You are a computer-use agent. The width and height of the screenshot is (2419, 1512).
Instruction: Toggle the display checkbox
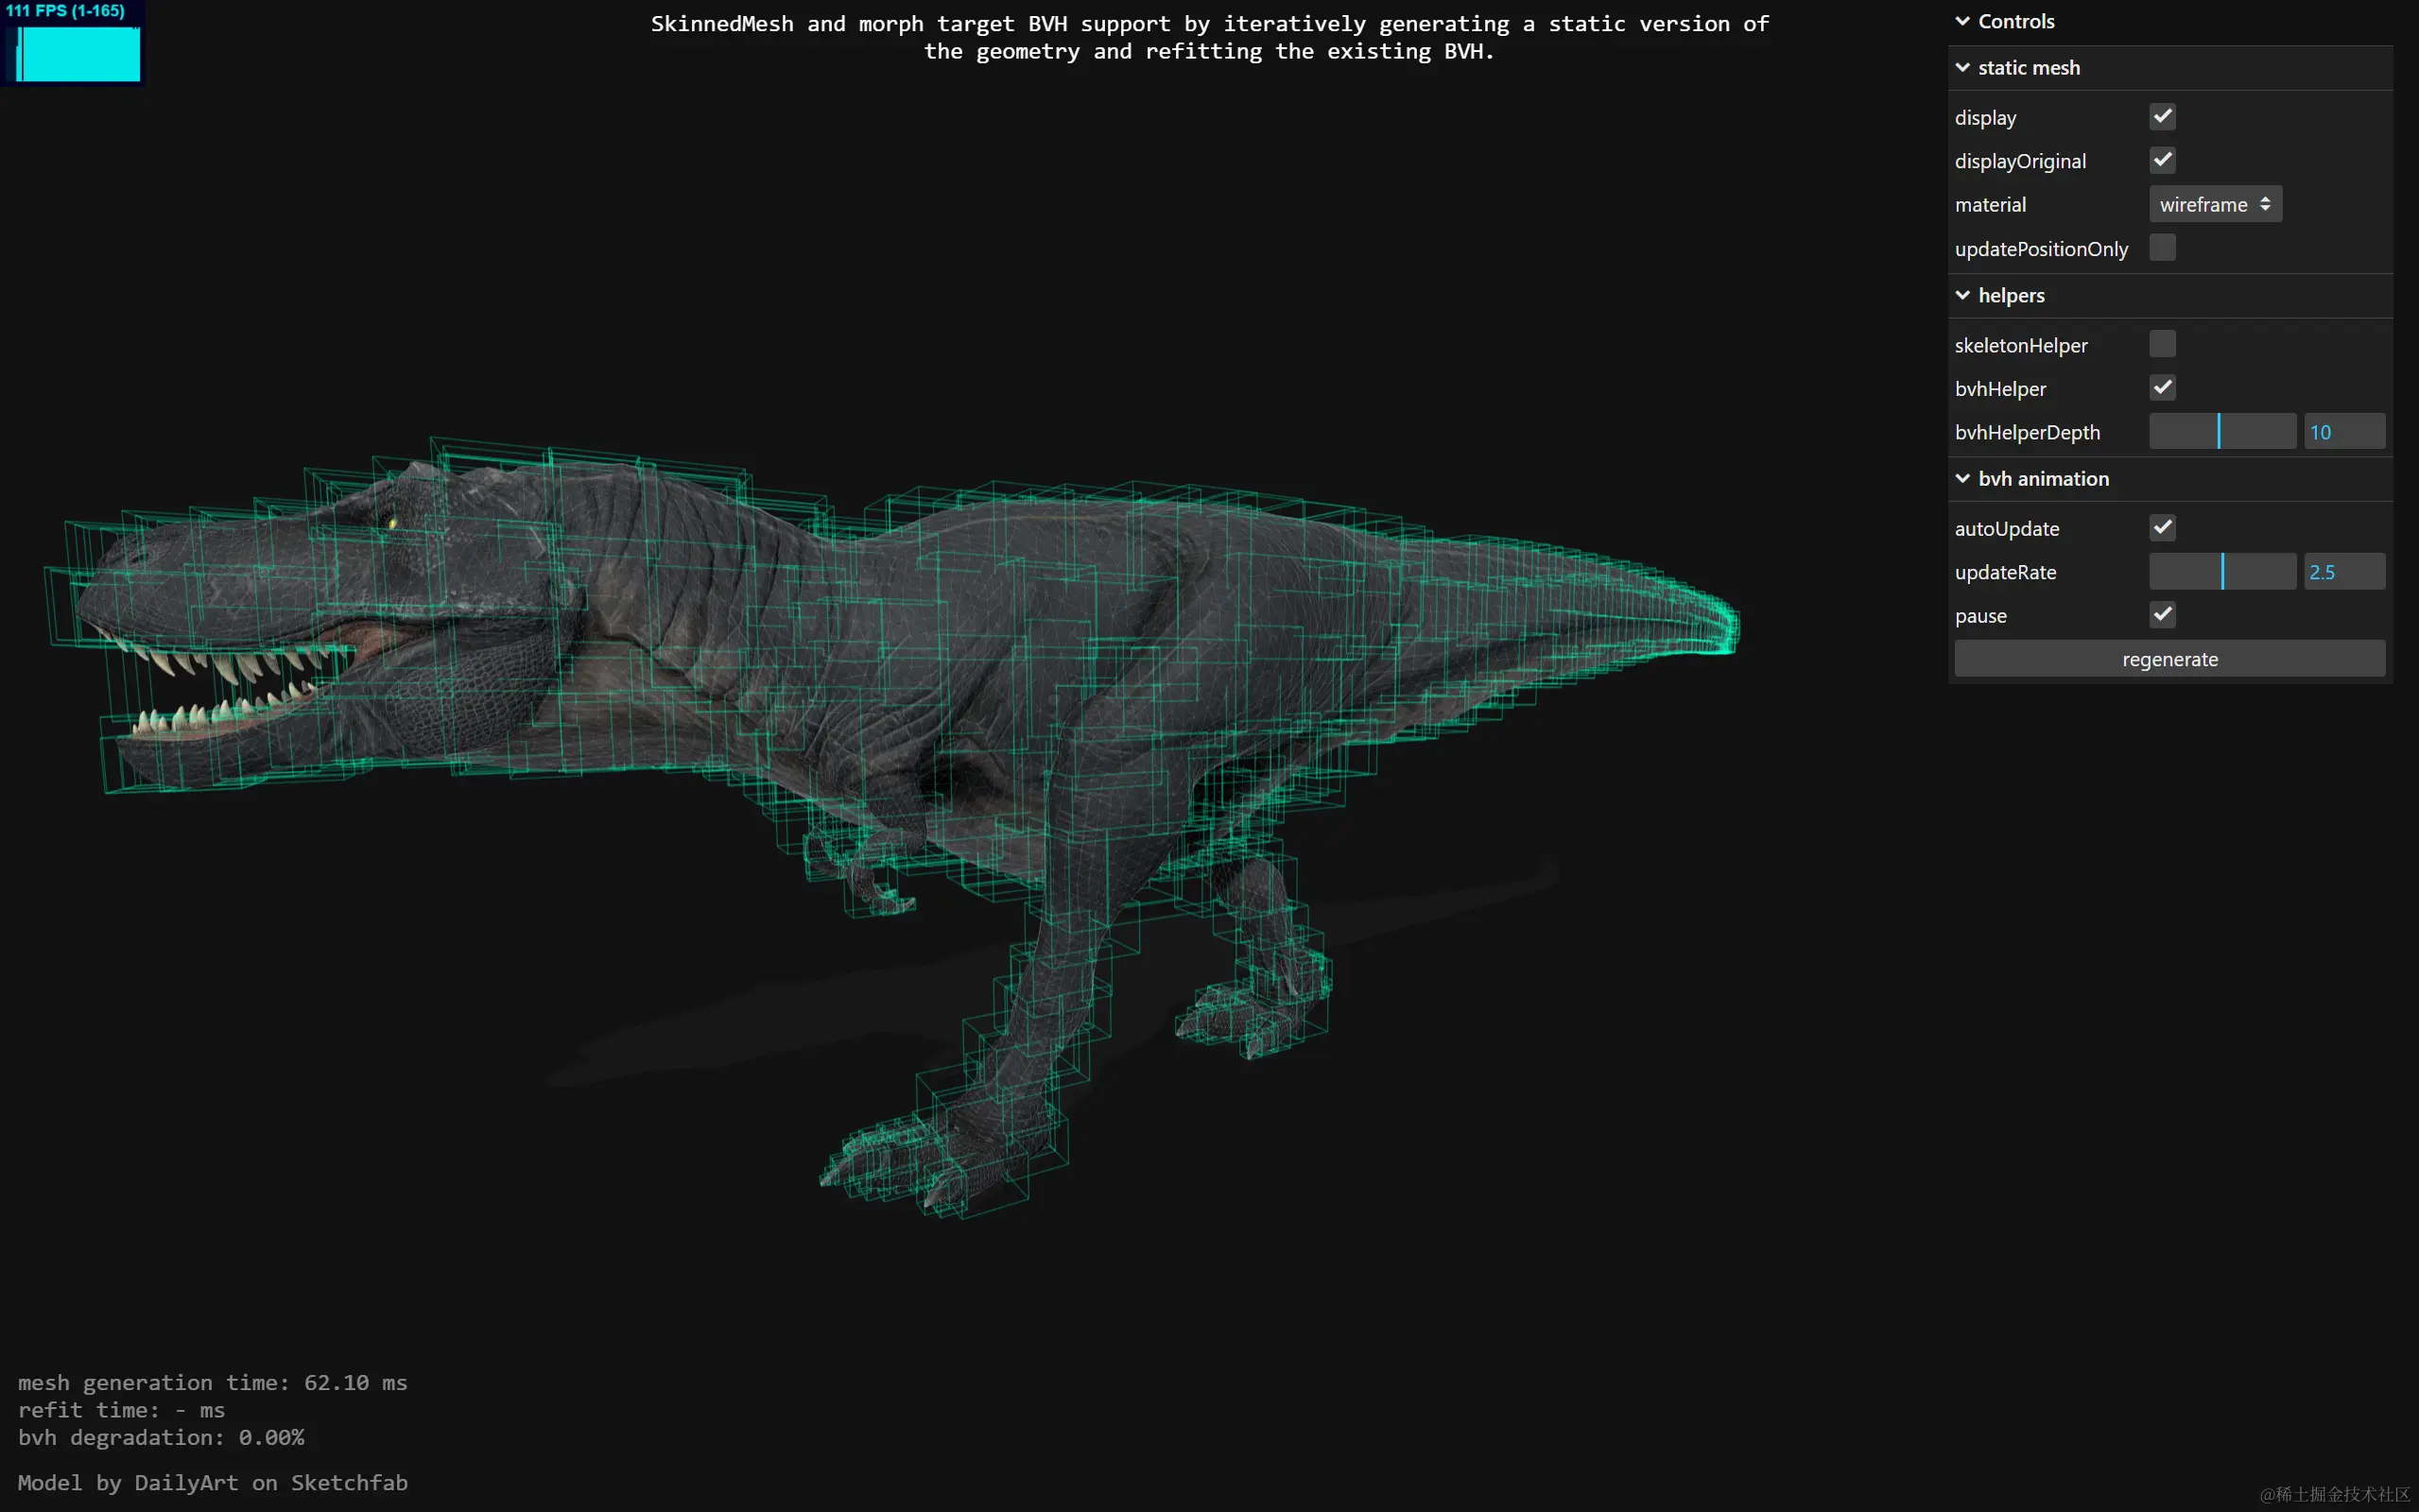tap(2162, 117)
